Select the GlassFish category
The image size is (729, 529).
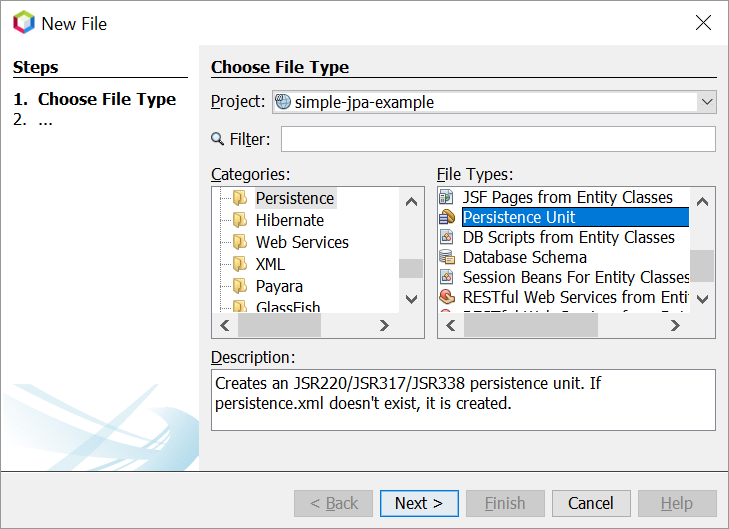(288, 307)
